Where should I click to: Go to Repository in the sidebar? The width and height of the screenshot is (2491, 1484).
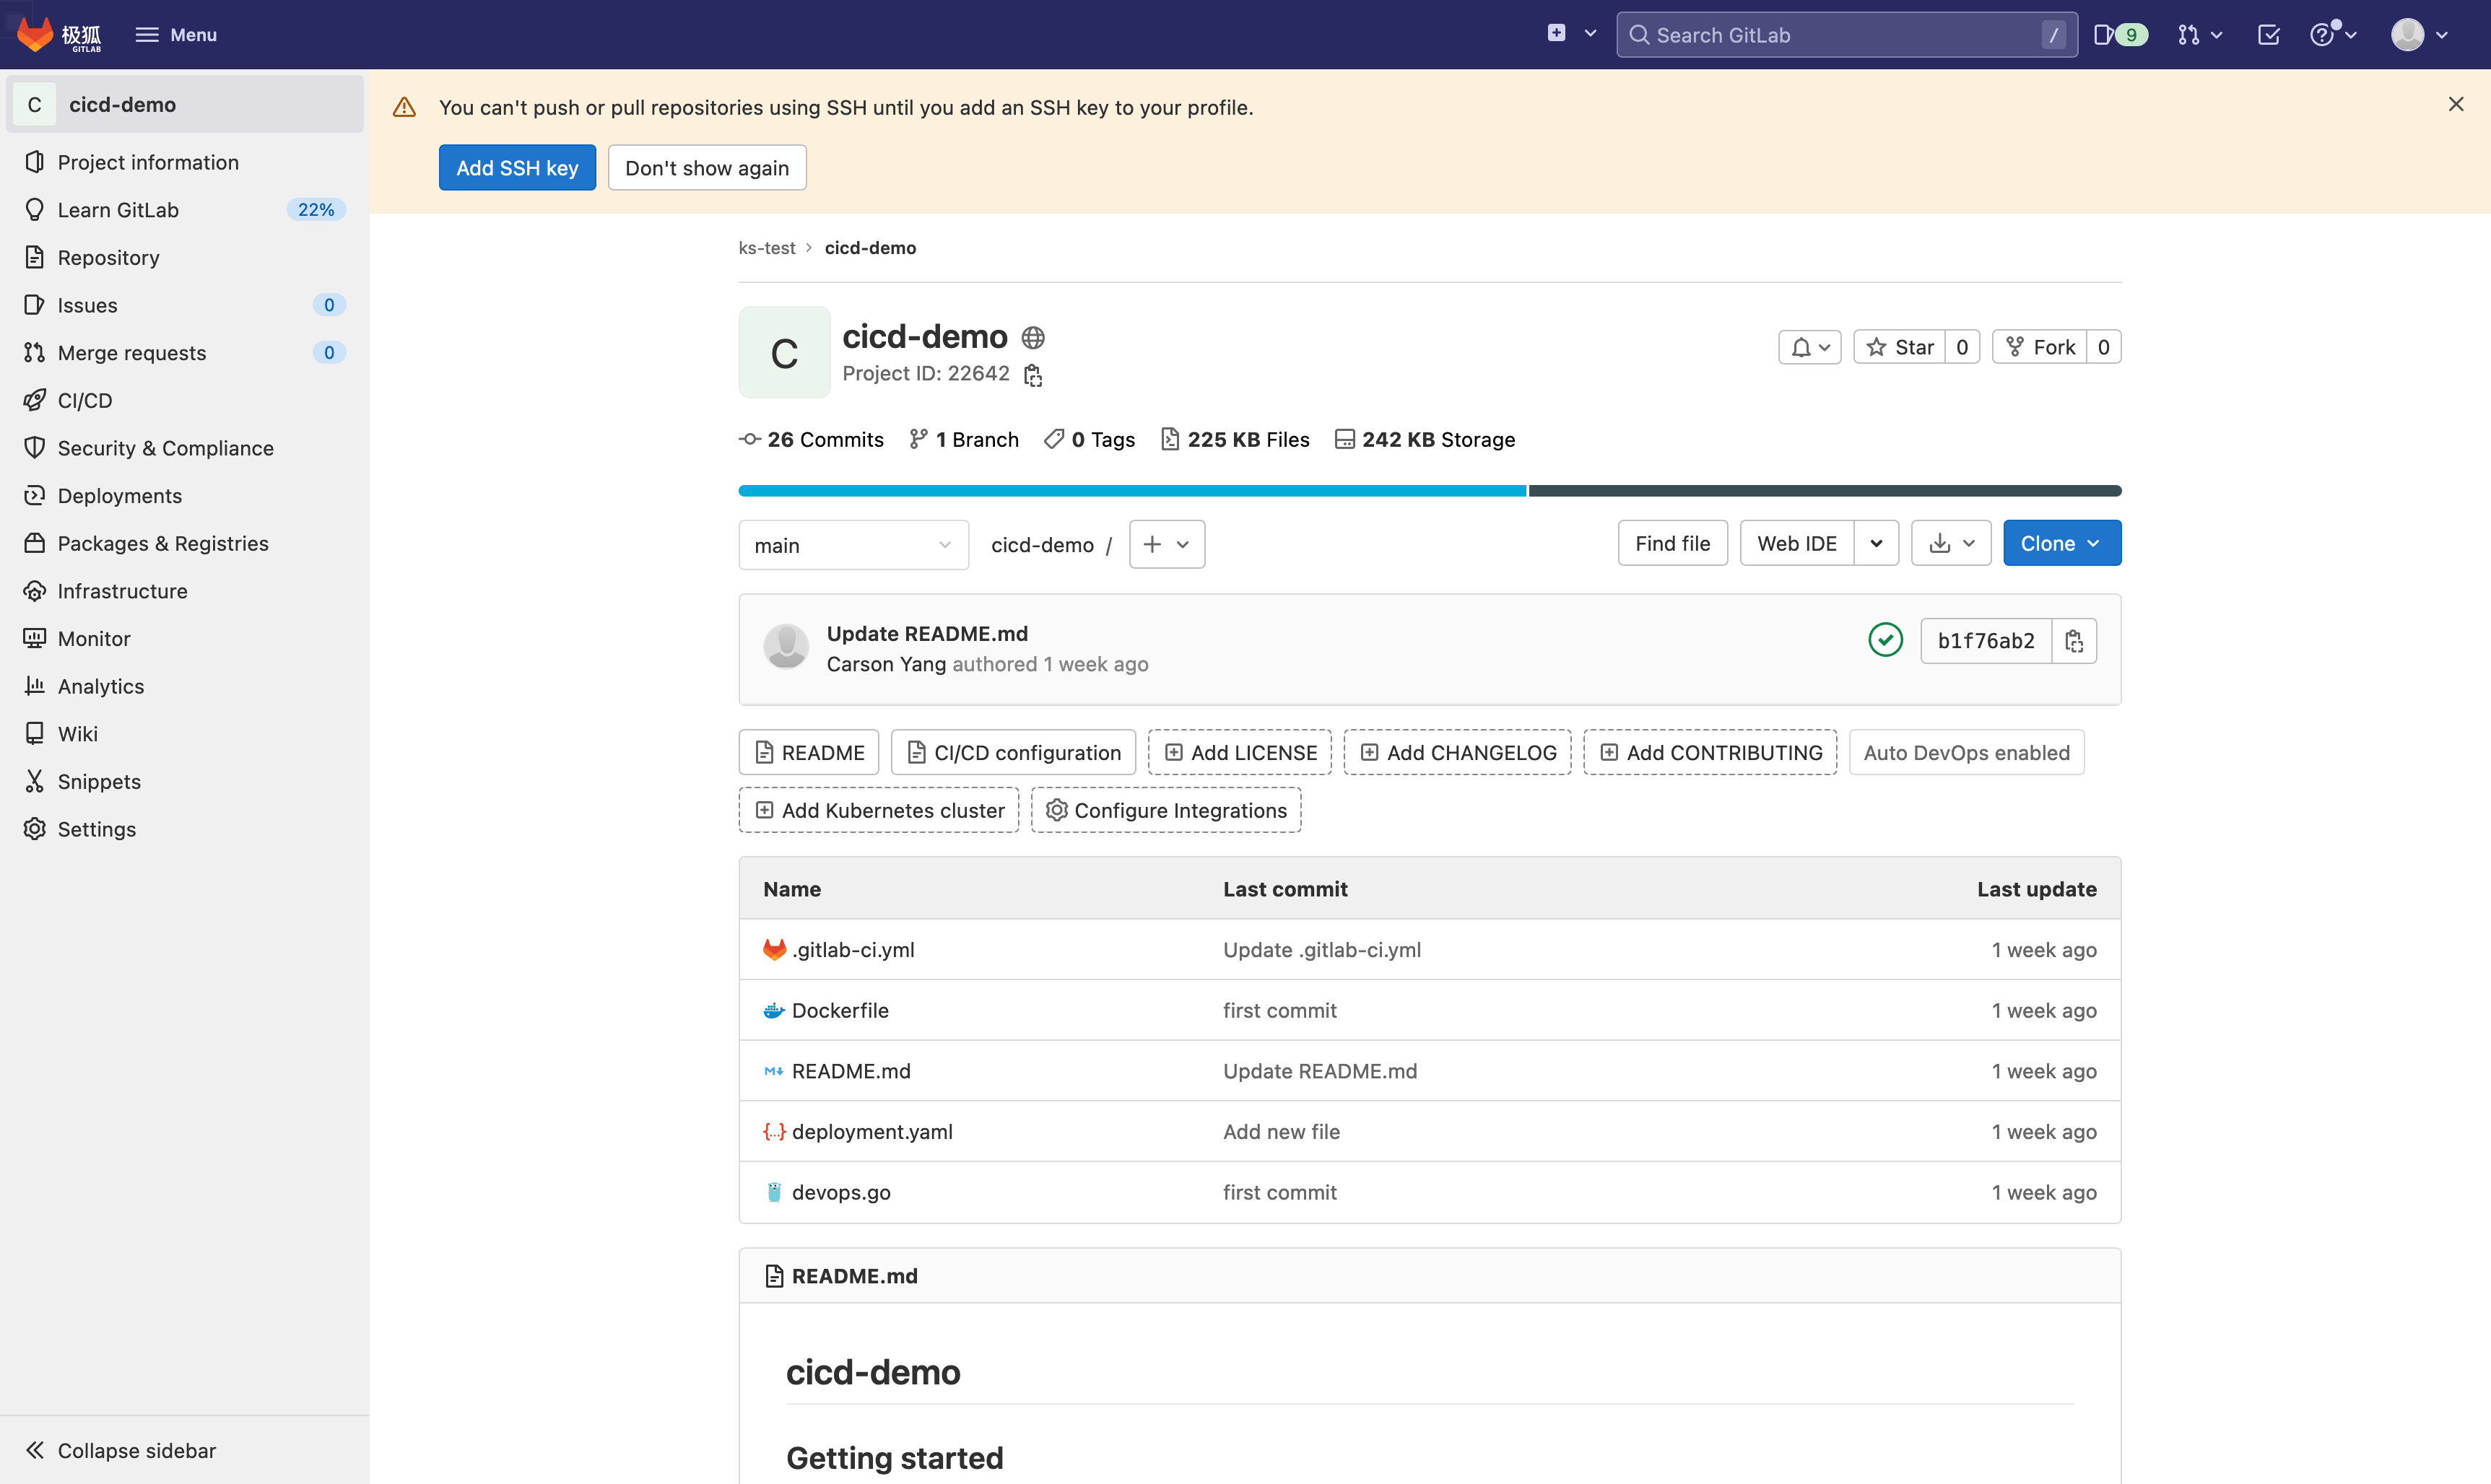tap(108, 257)
